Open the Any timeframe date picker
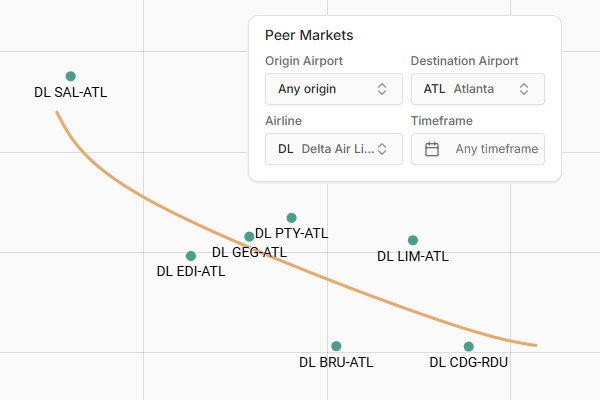The height and width of the screenshot is (400, 600). point(478,149)
